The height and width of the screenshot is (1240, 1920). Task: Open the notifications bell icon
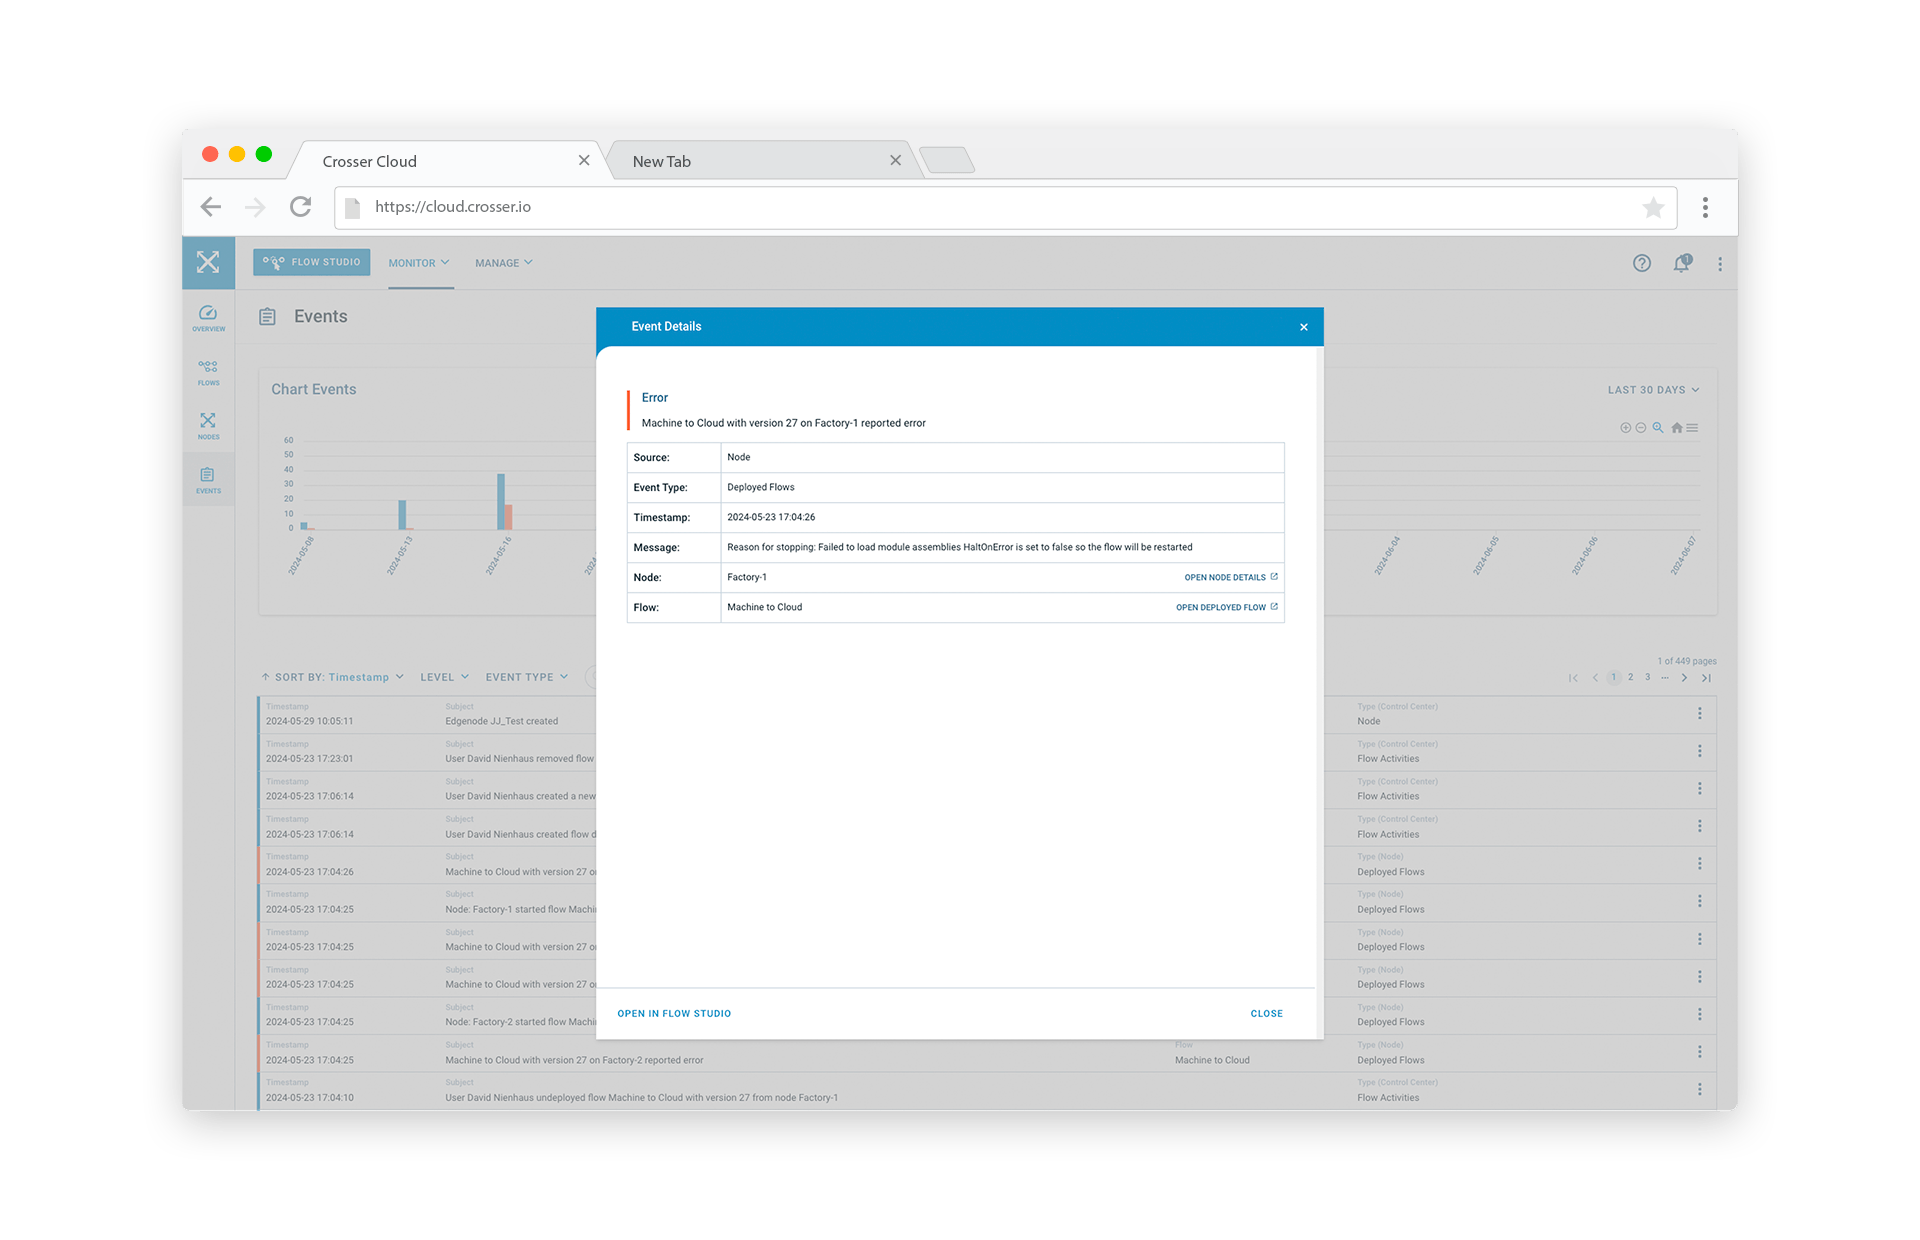pyautogui.click(x=1682, y=263)
